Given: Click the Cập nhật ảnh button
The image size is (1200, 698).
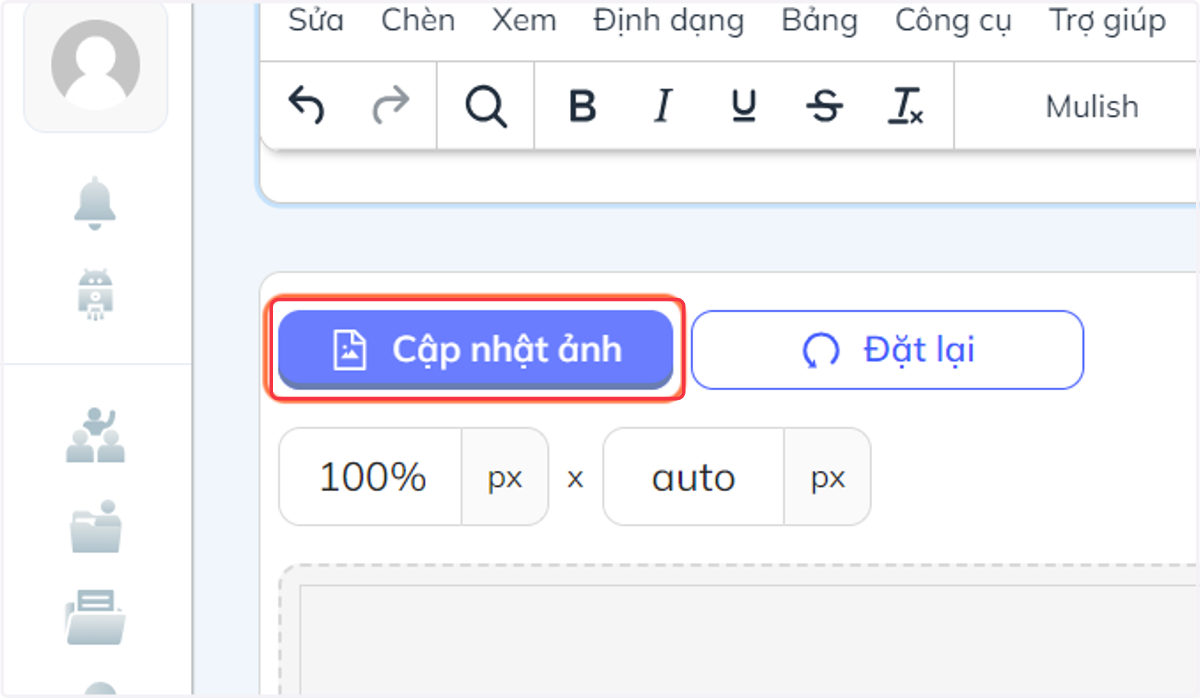Looking at the screenshot, I should pos(476,349).
